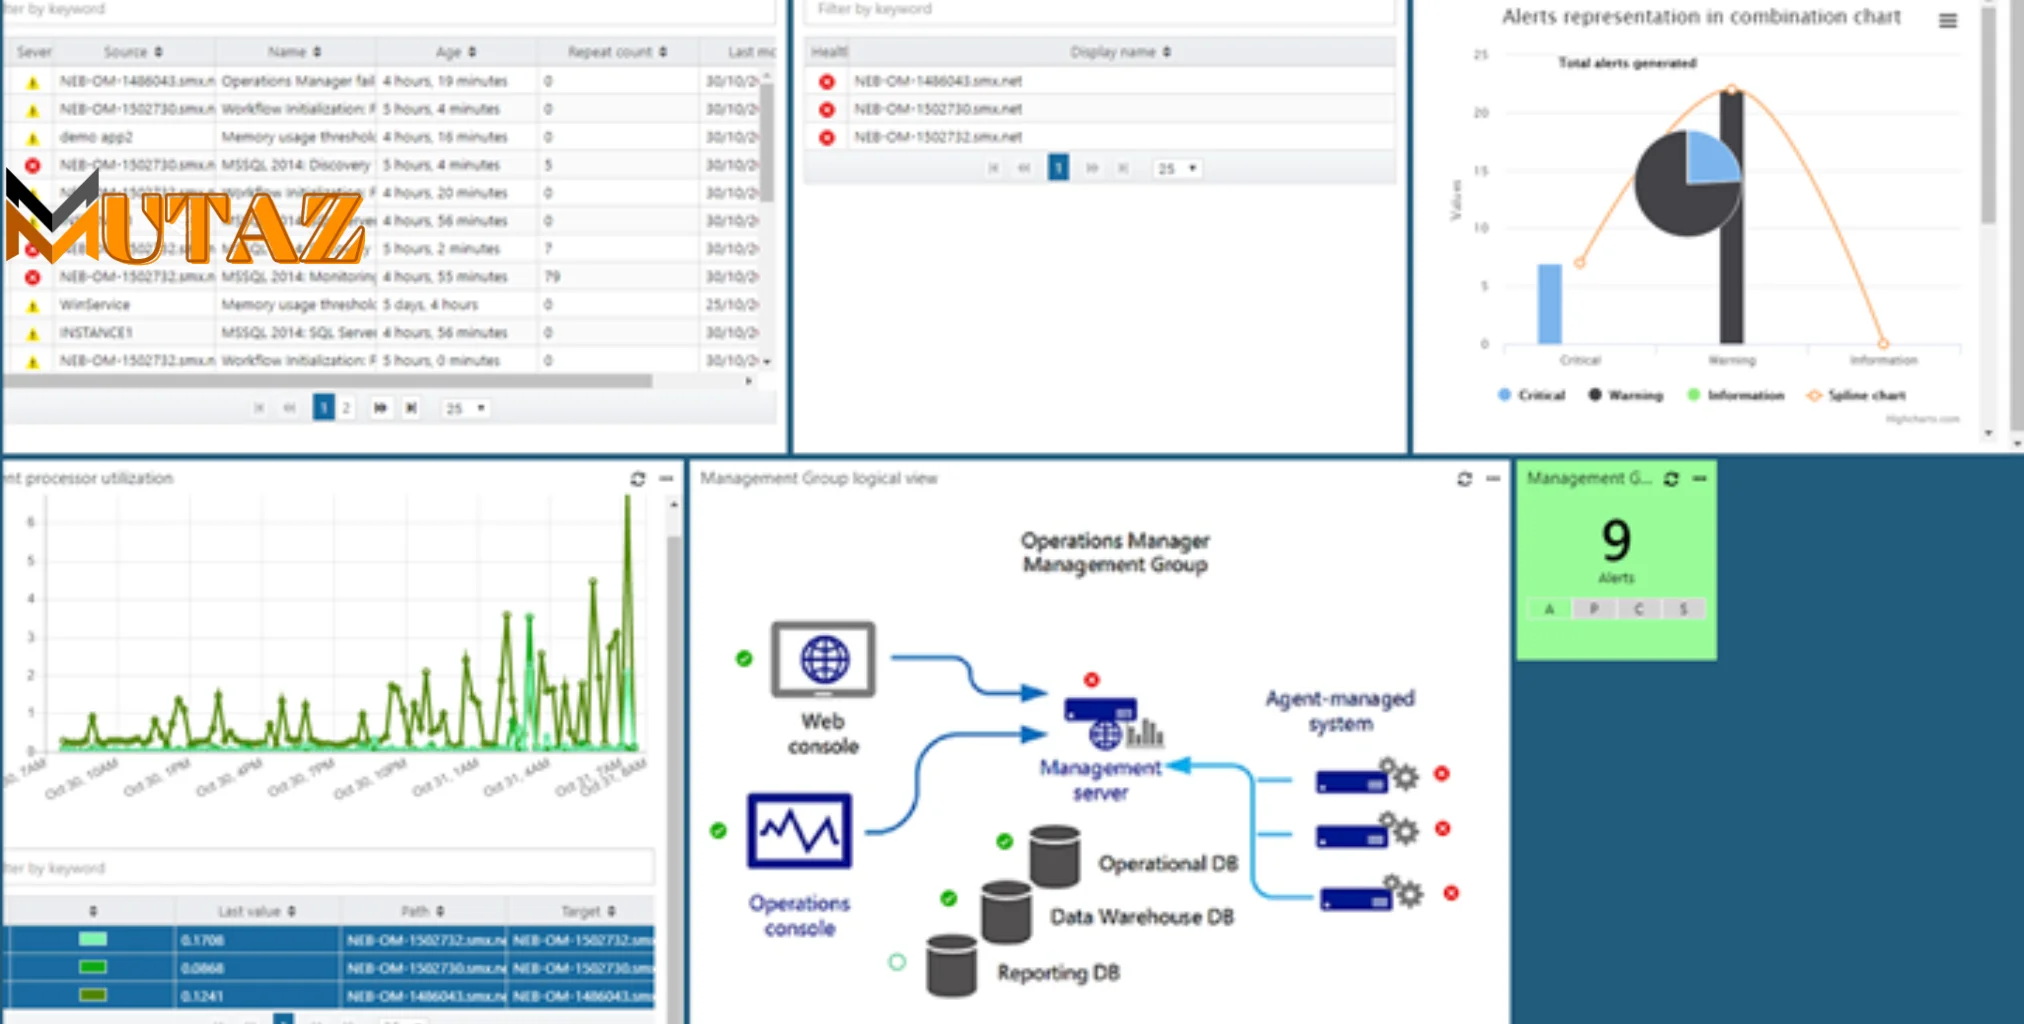Sort alerts by Source column
Image resolution: width=2024 pixels, height=1024 pixels.
(x=133, y=52)
